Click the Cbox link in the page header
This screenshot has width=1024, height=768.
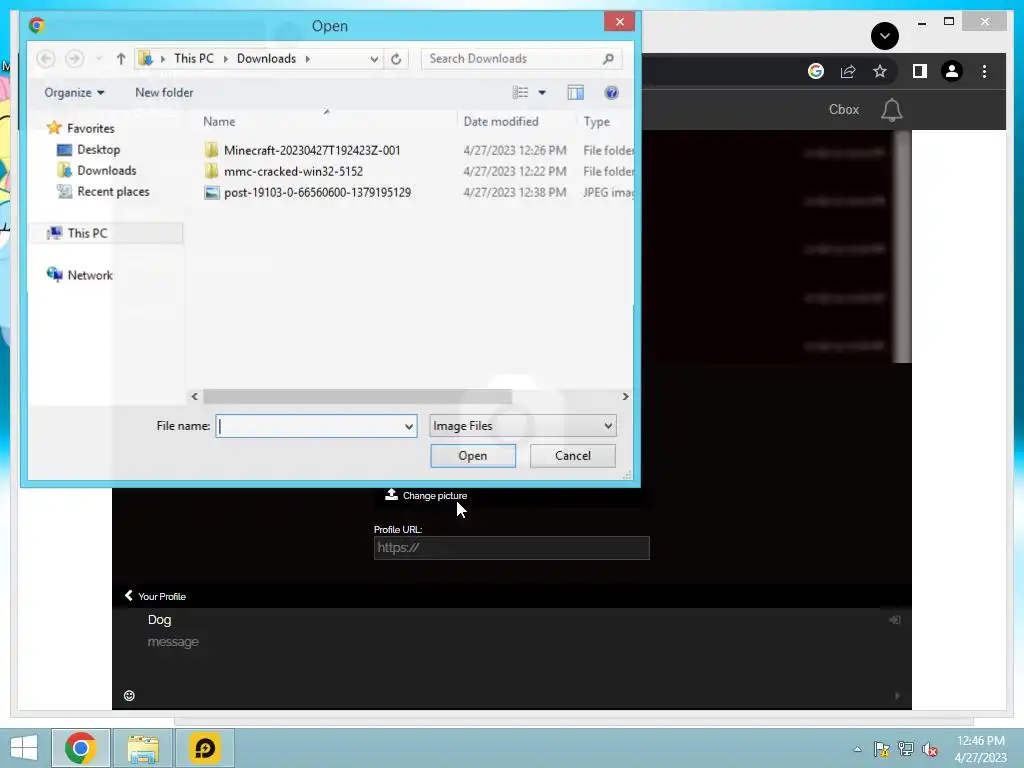click(x=844, y=110)
